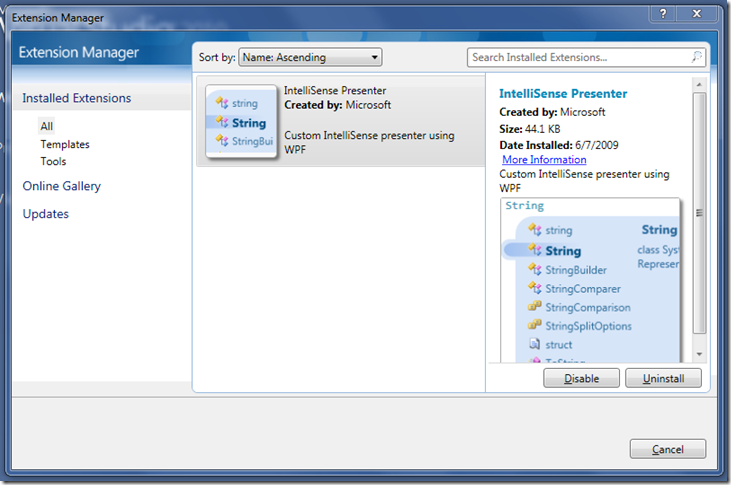
Task: Click the Cancel button
Action: click(668, 449)
